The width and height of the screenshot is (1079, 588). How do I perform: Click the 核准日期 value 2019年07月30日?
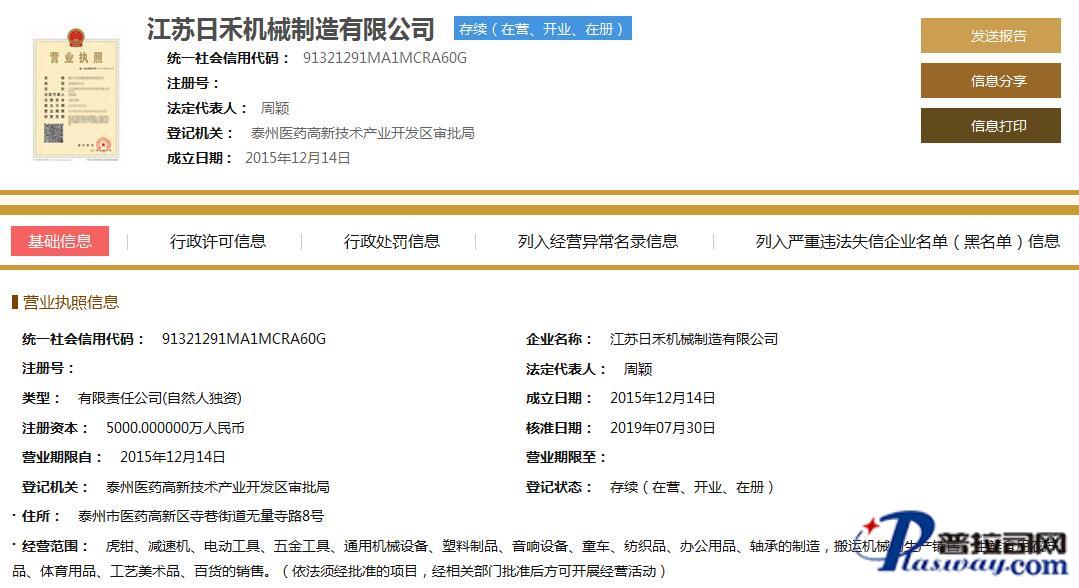pos(663,428)
